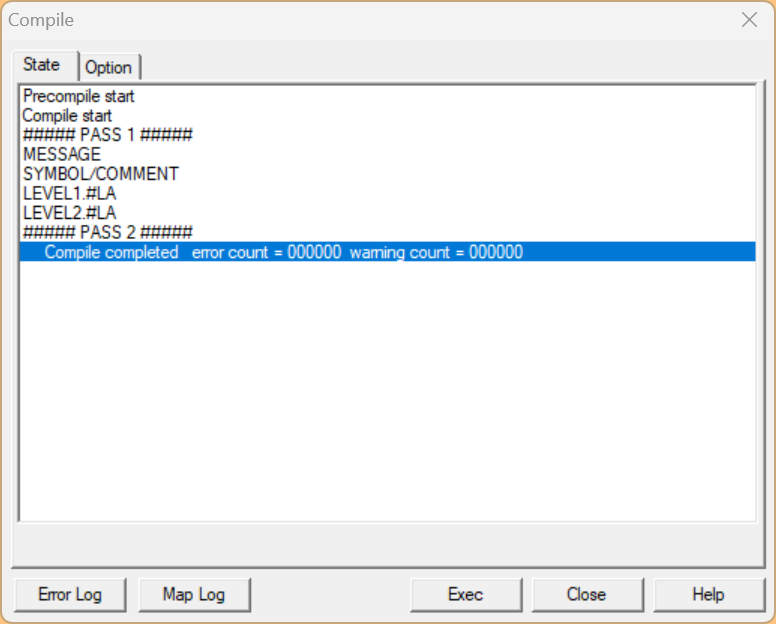Click the Exec button

[466, 594]
